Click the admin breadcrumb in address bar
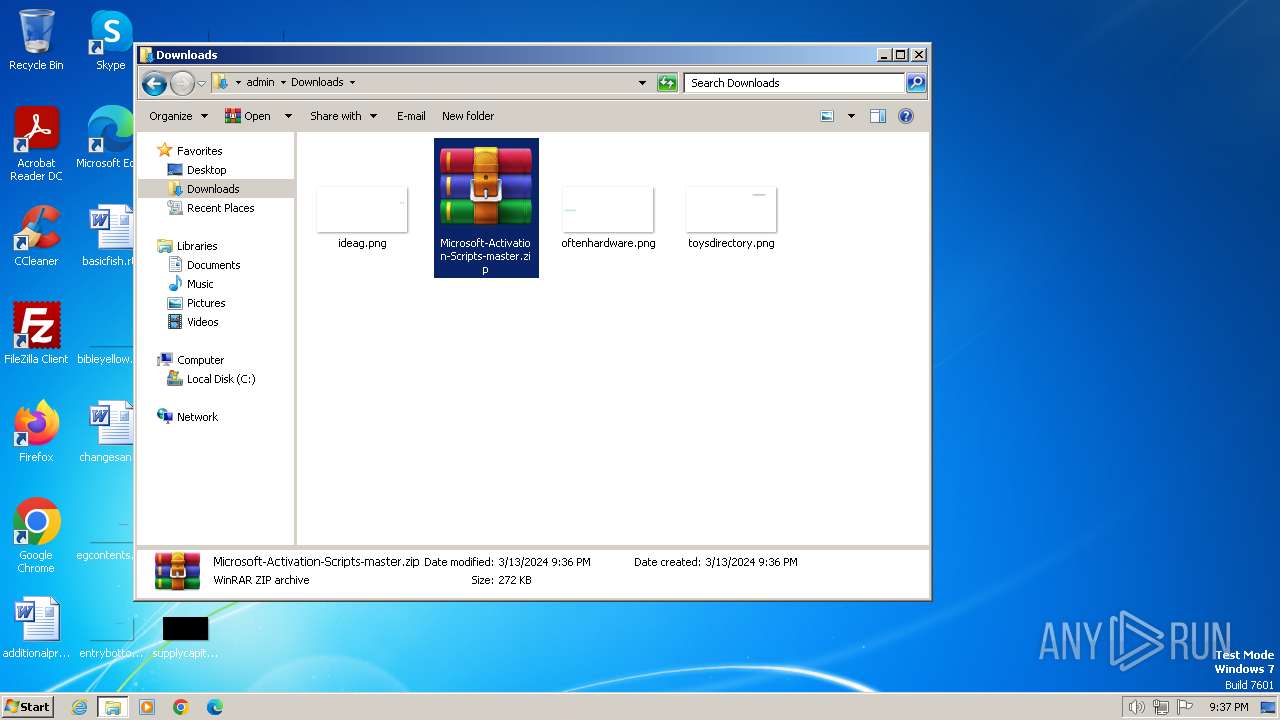Screen dimensions: 1280x720 (260, 83)
